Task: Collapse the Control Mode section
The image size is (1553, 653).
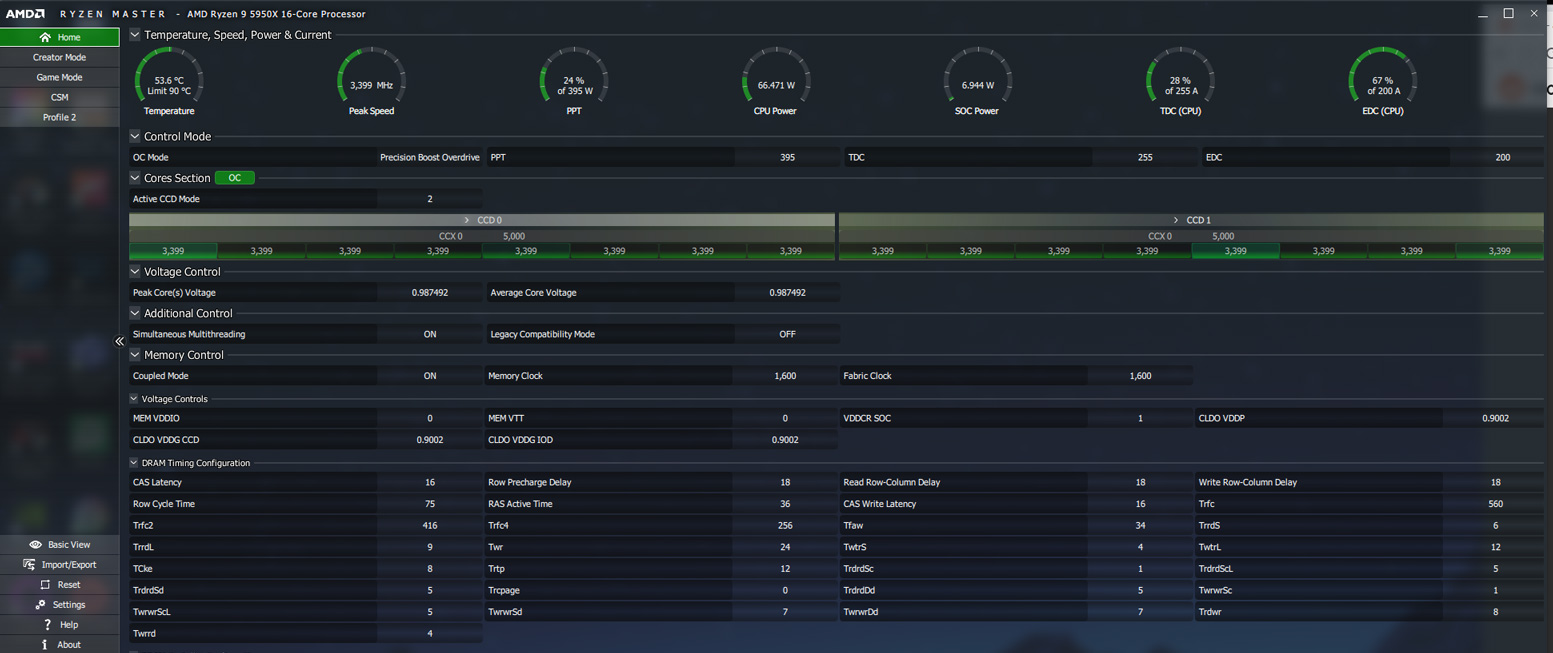Action: click(x=135, y=137)
